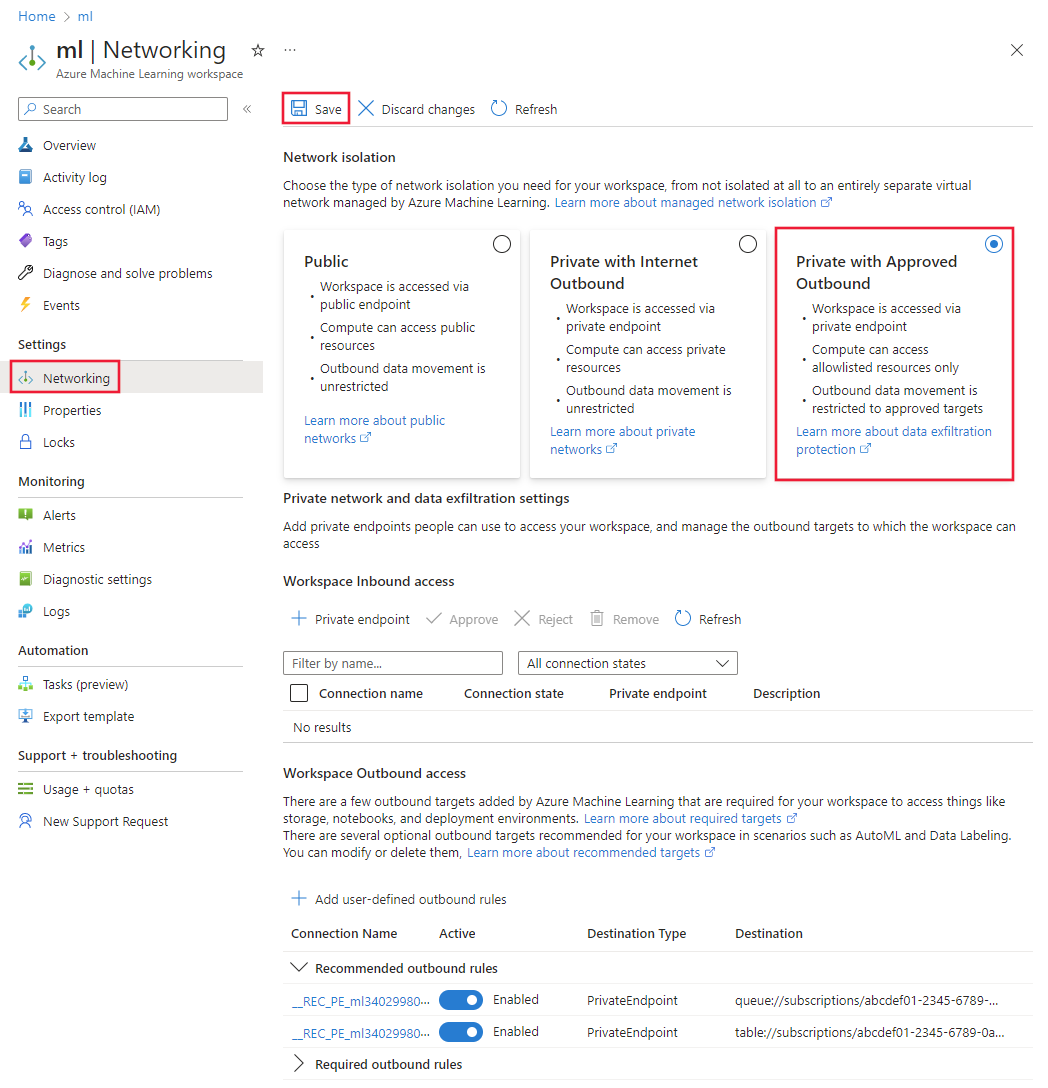This screenshot has height=1088, width=1048.
Task: Click the Export template icon
Action: click(26, 716)
